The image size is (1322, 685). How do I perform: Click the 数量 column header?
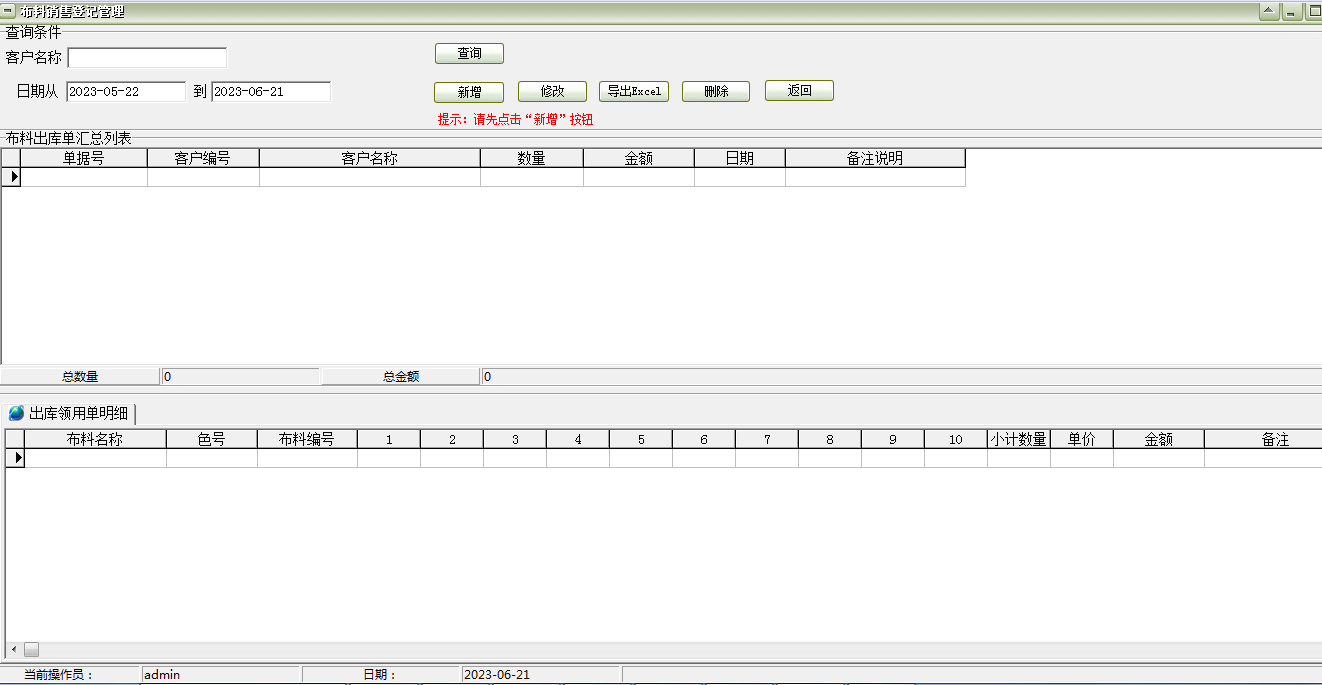532,158
